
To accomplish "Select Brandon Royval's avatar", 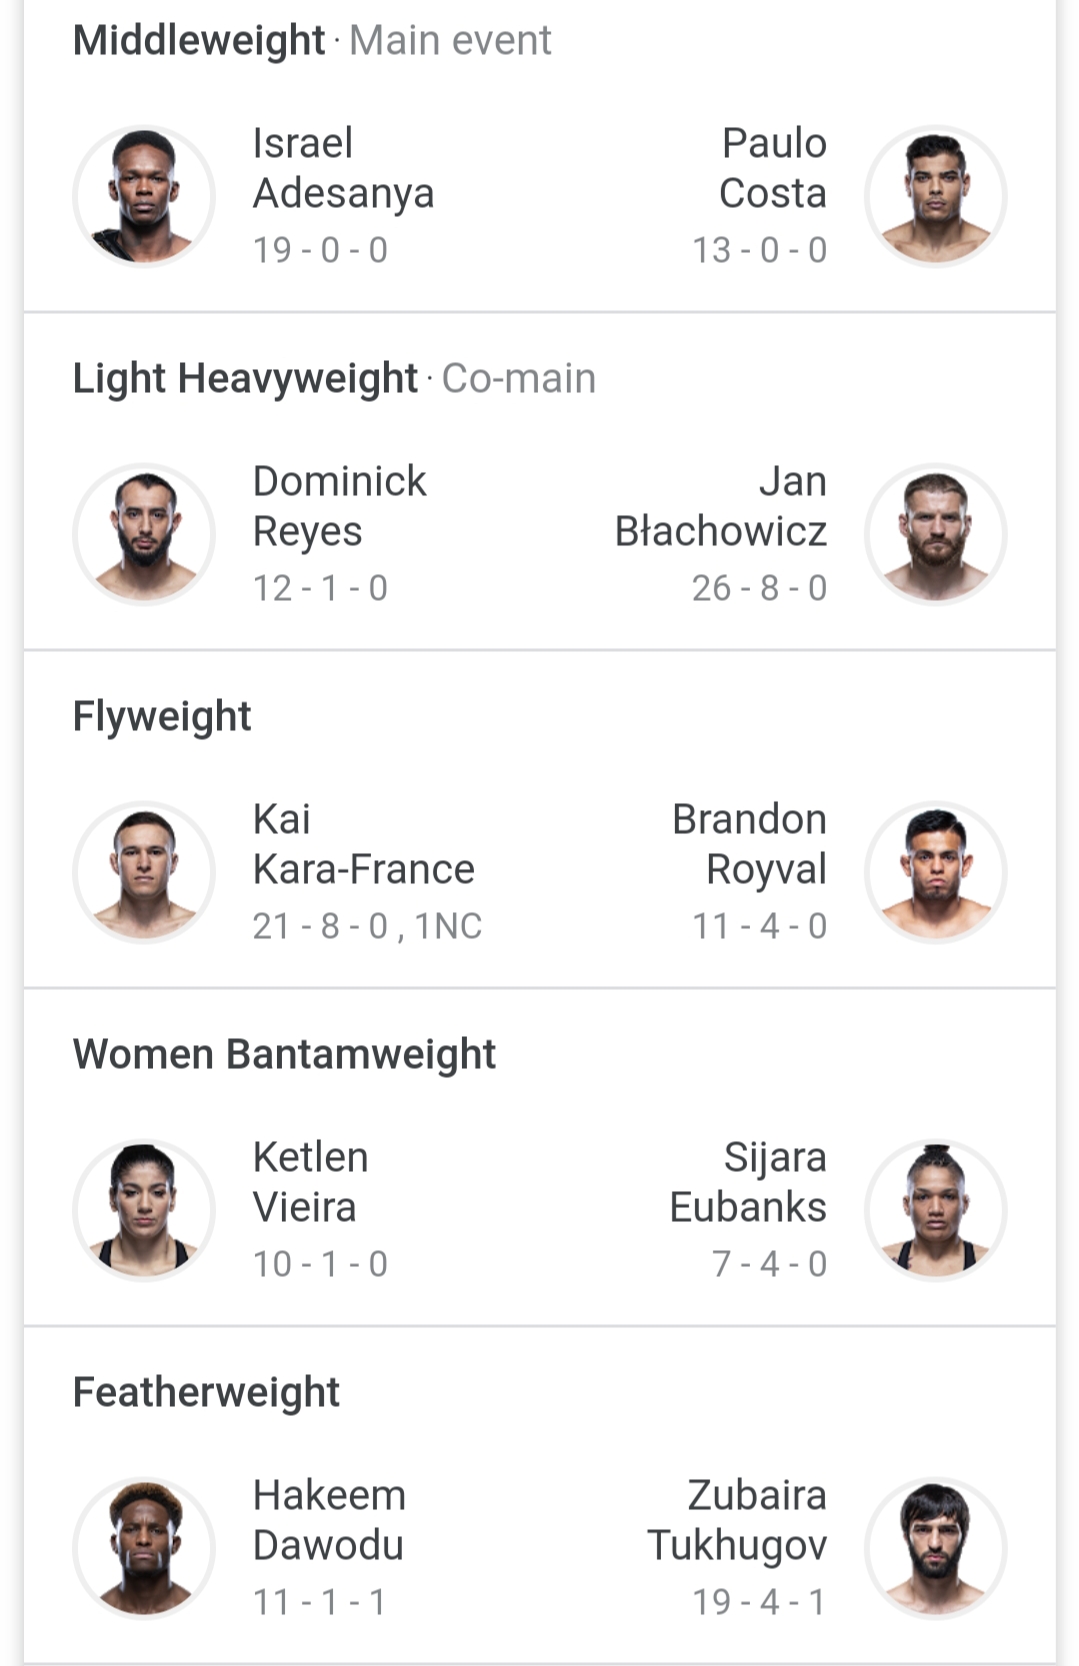I will (x=935, y=872).
